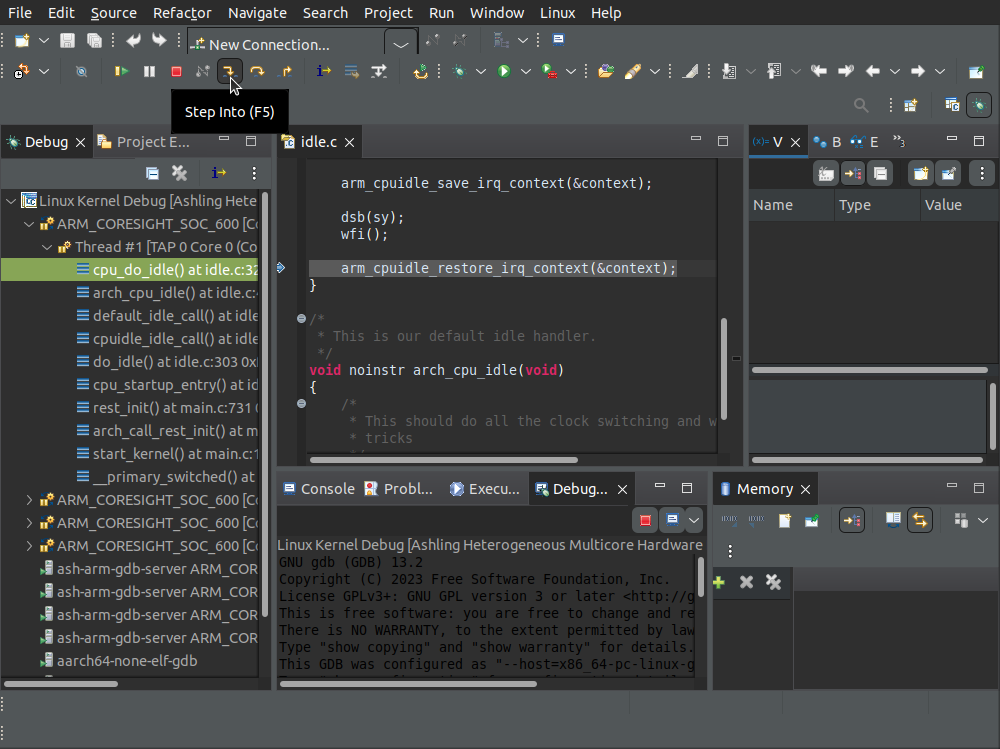Click the Search magnifier icon

coord(860,105)
